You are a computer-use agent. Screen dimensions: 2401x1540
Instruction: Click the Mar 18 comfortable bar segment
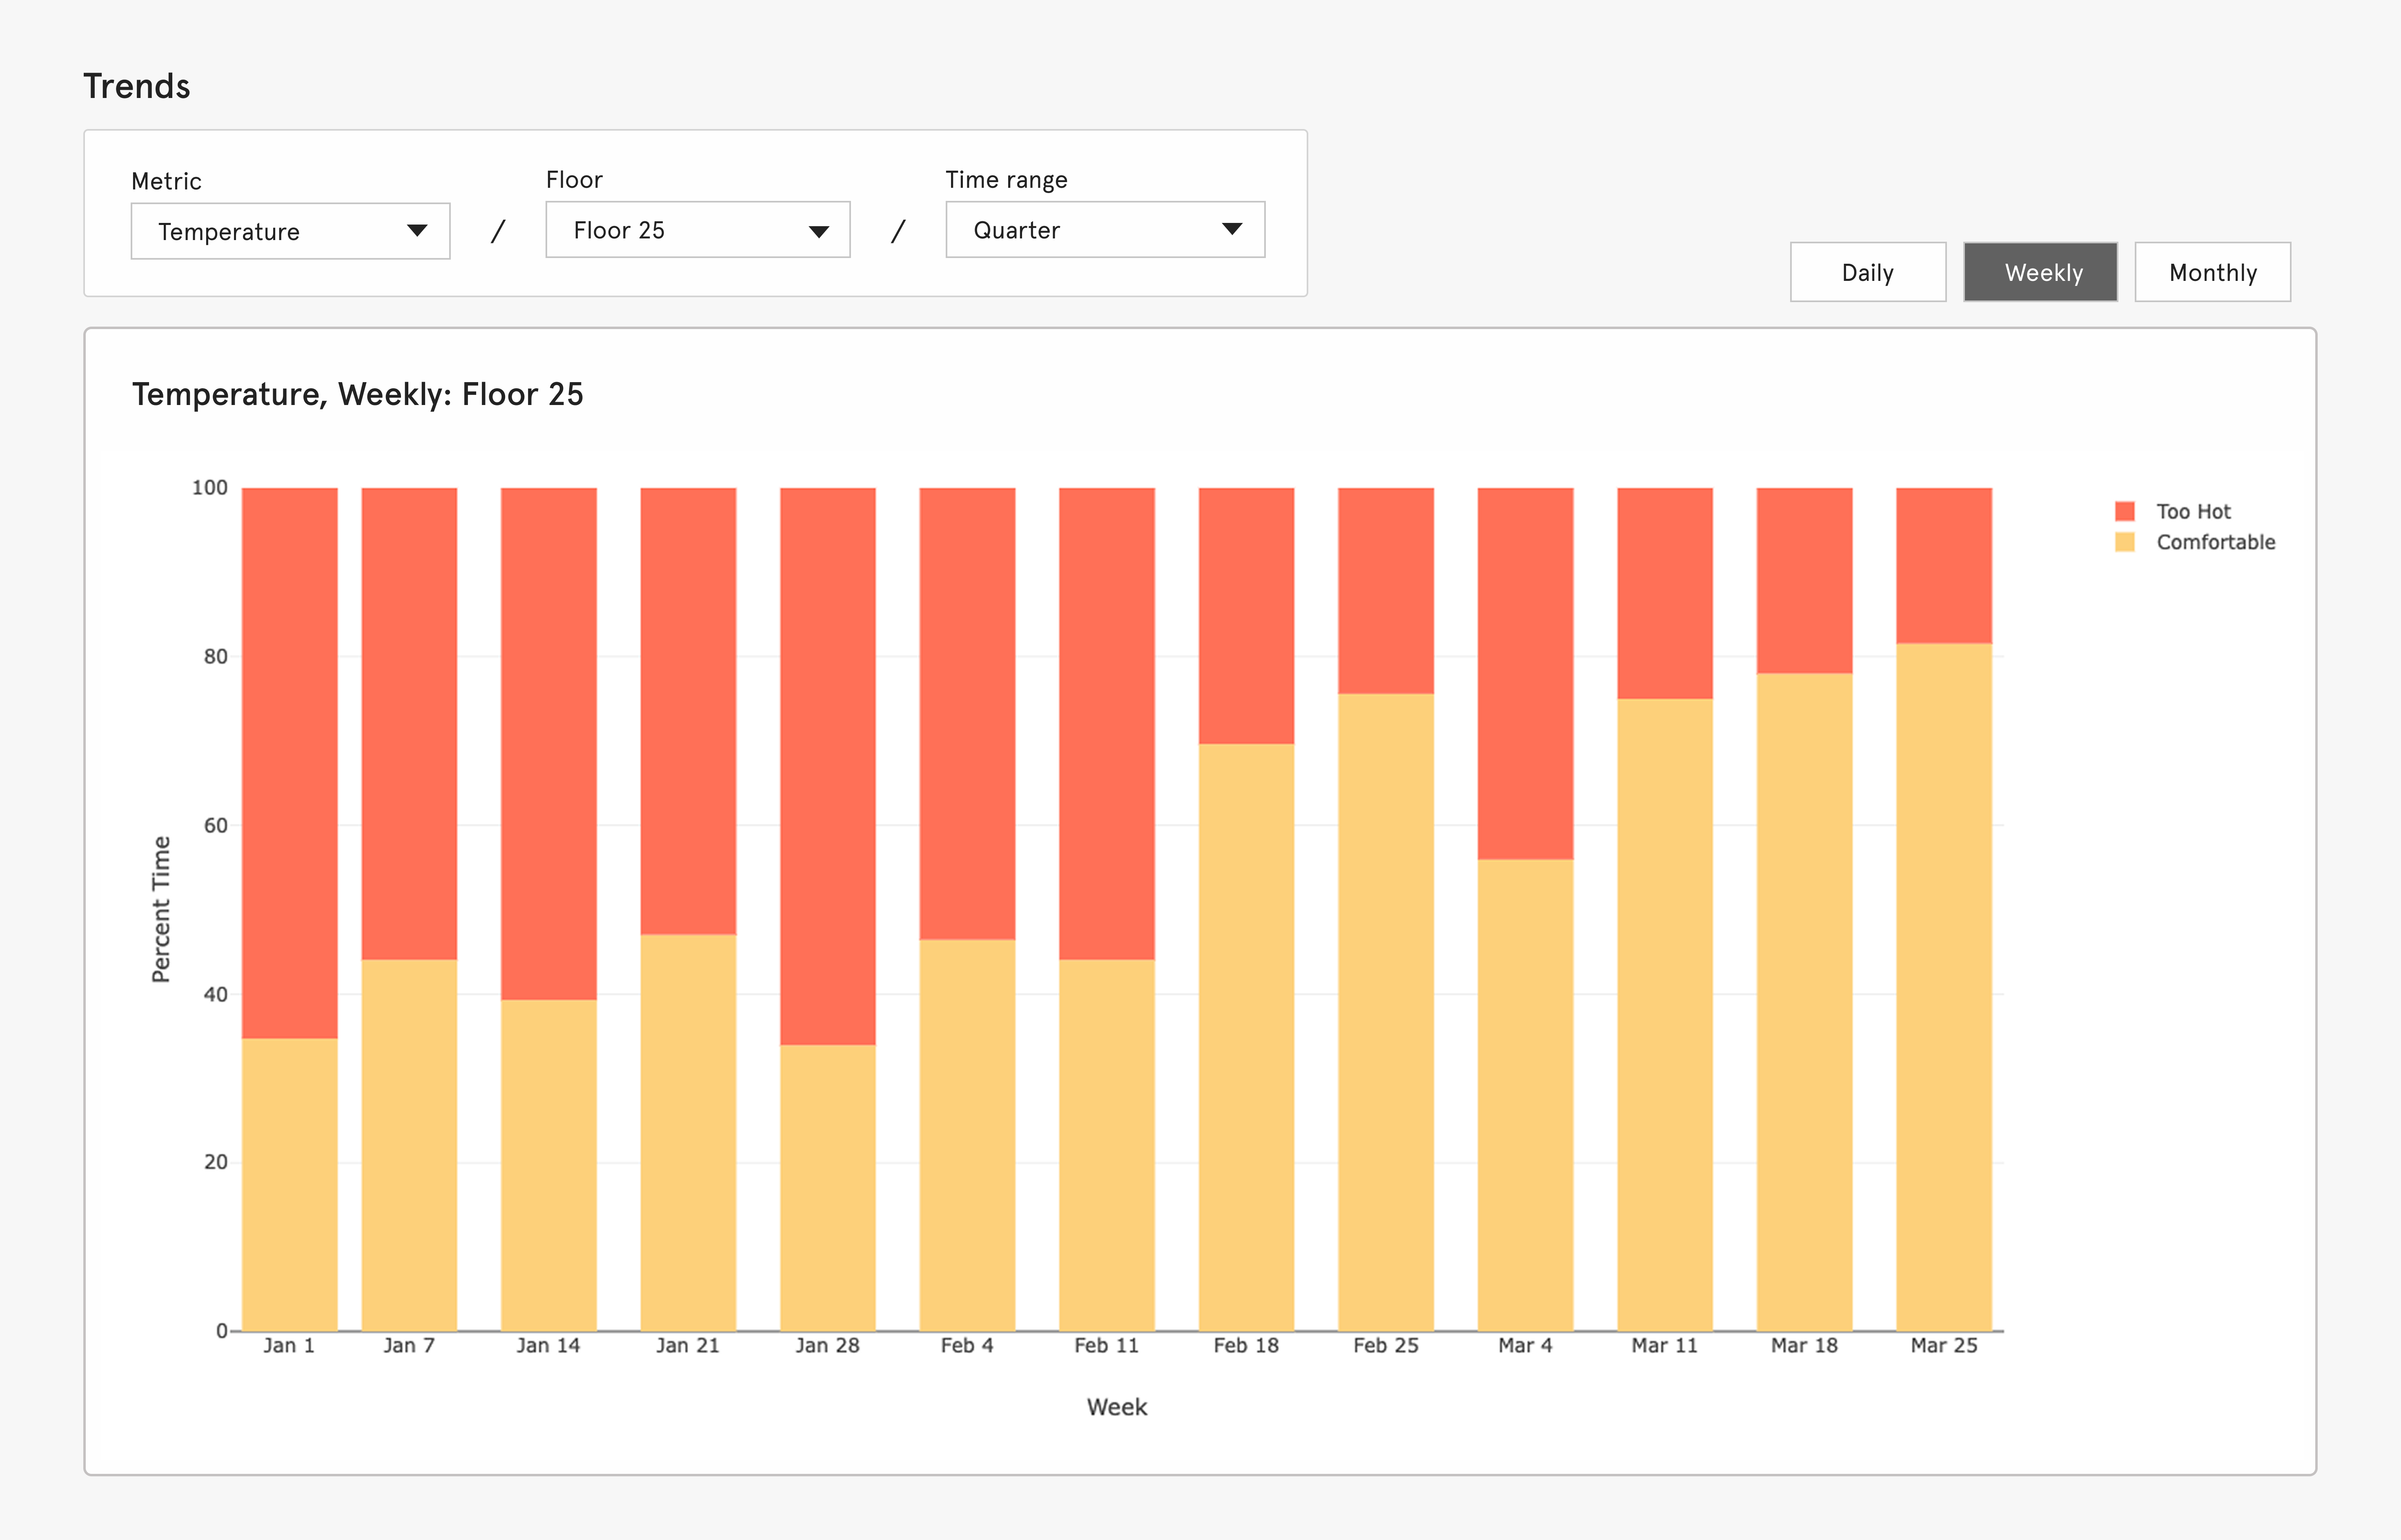pyautogui.click(x=1804, y=1002)
